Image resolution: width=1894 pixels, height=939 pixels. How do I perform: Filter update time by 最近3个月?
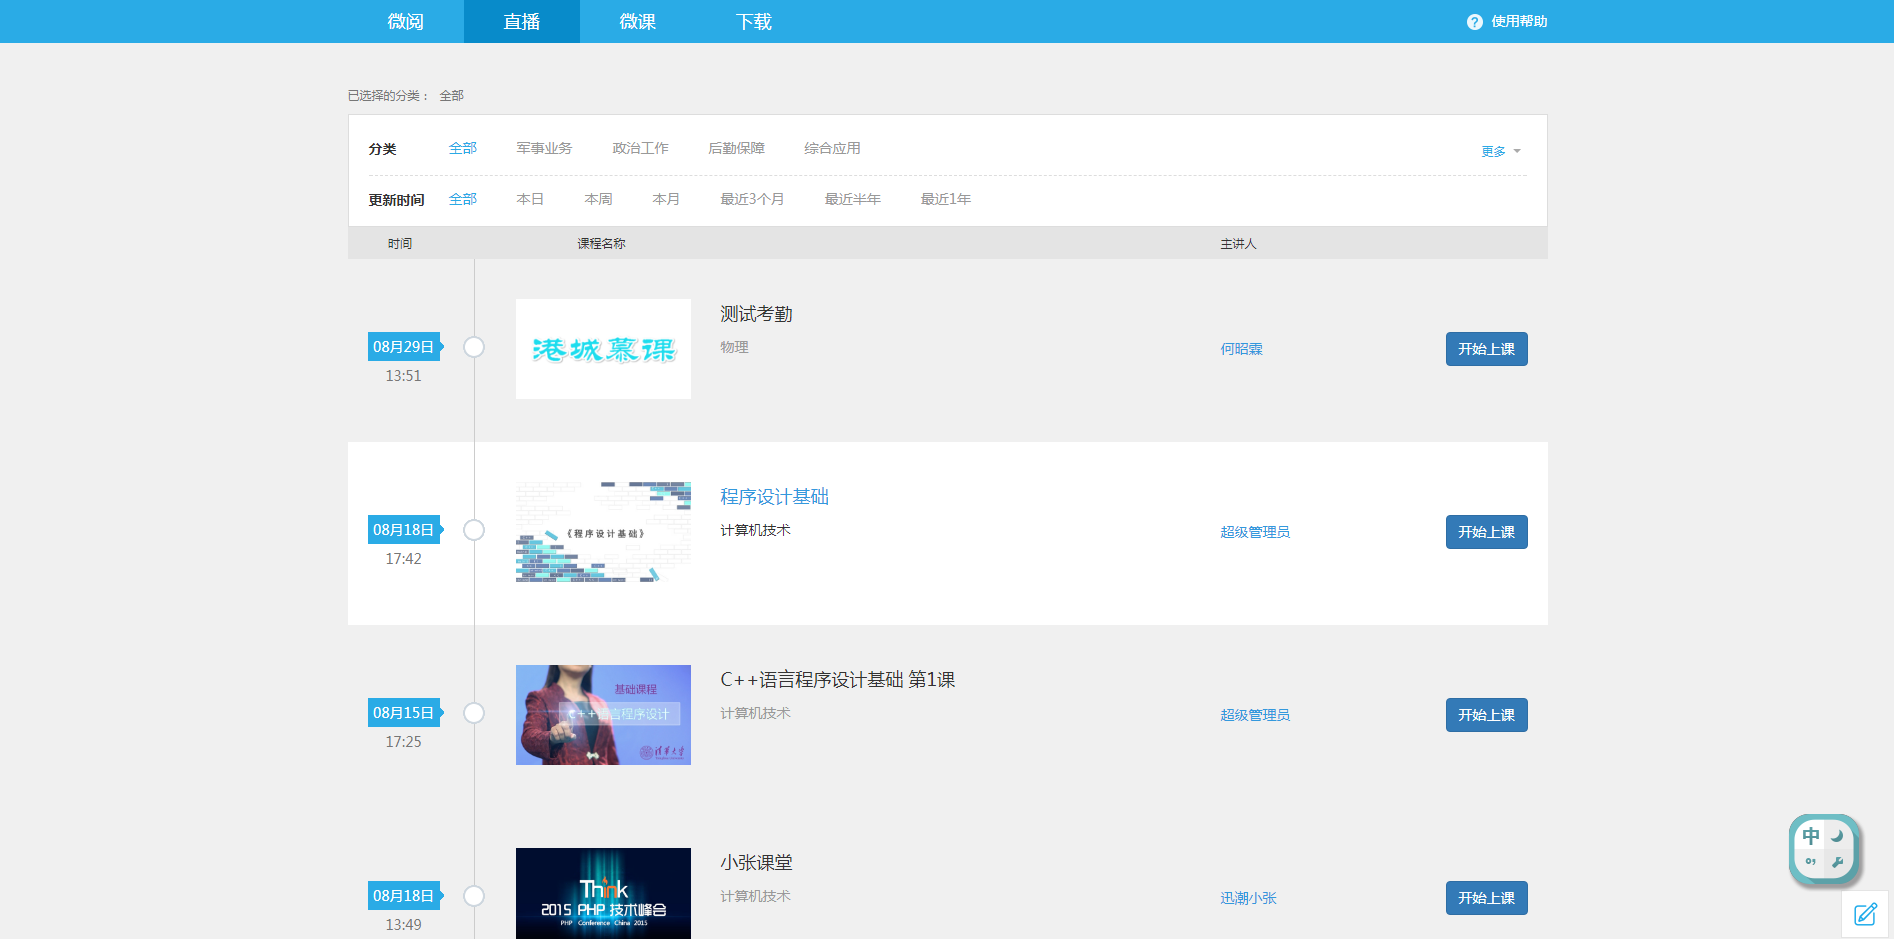coord(752,199)
